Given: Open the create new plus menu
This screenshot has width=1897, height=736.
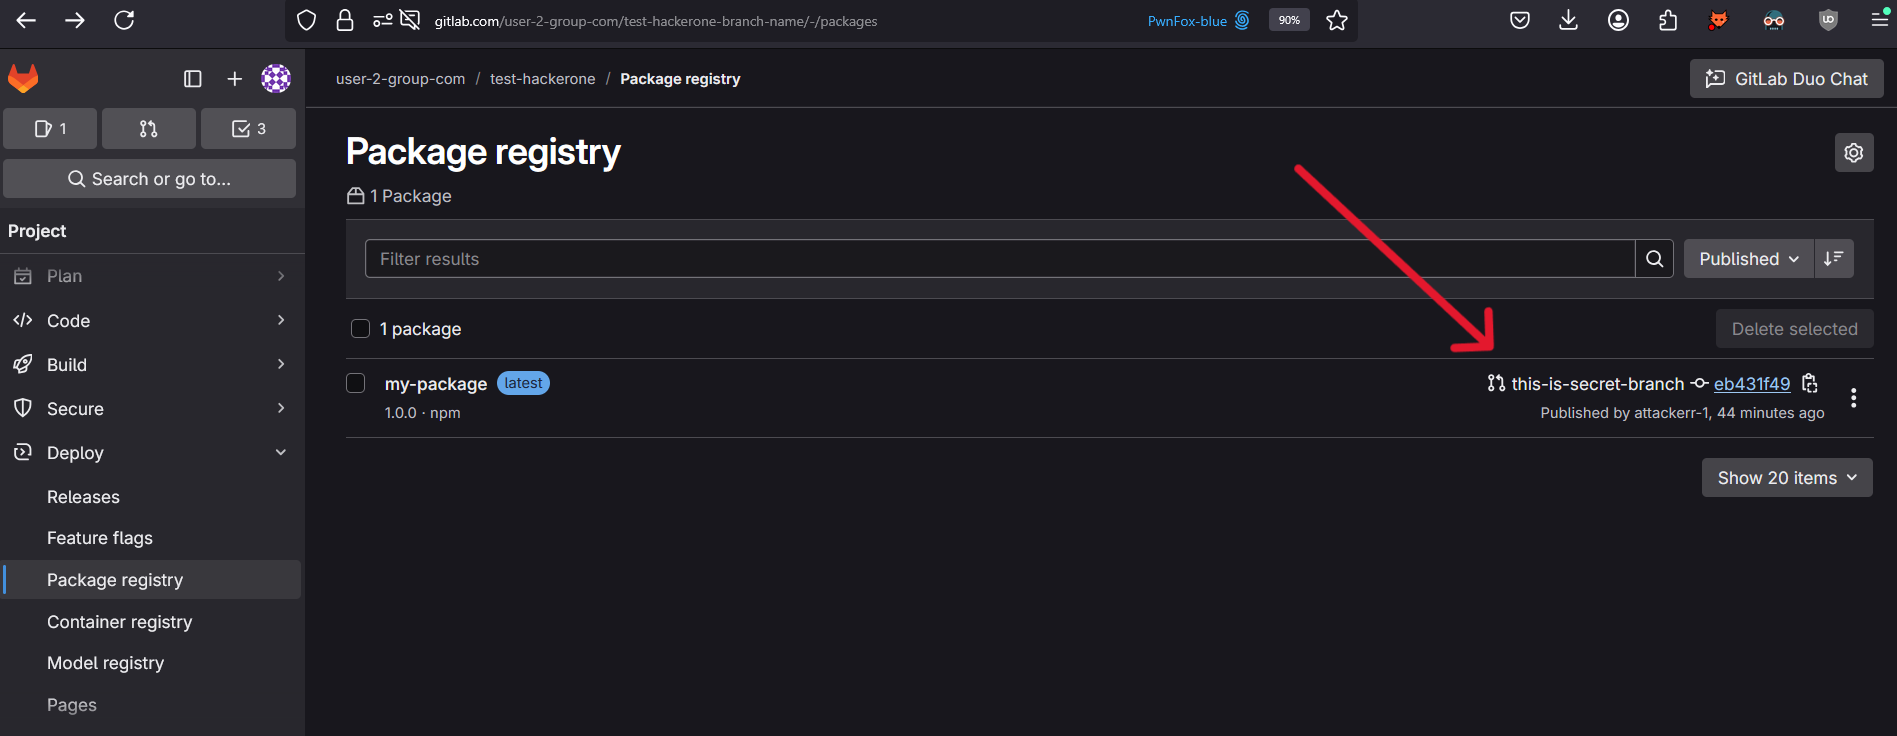Looking at the screenshot, I should (x=234, y=79).
